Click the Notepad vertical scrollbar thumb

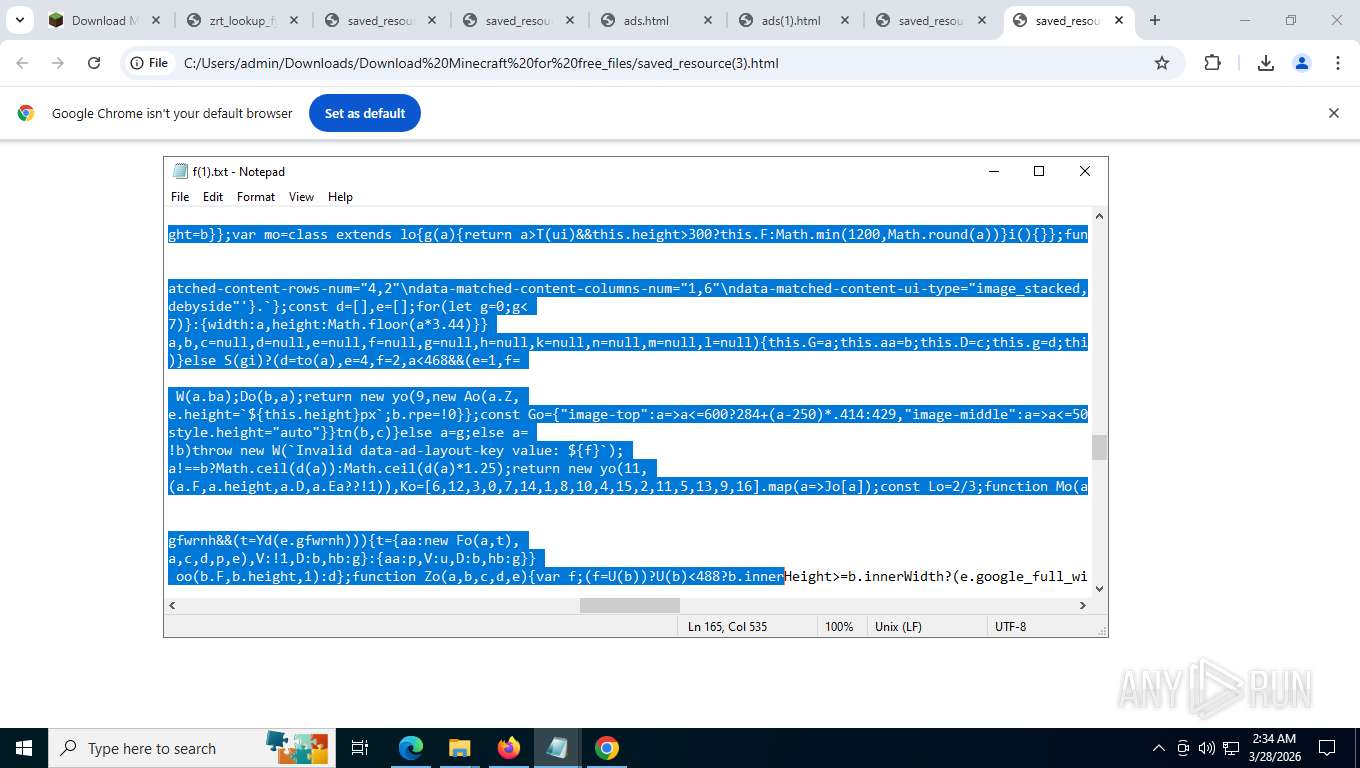coord(1099,447)
